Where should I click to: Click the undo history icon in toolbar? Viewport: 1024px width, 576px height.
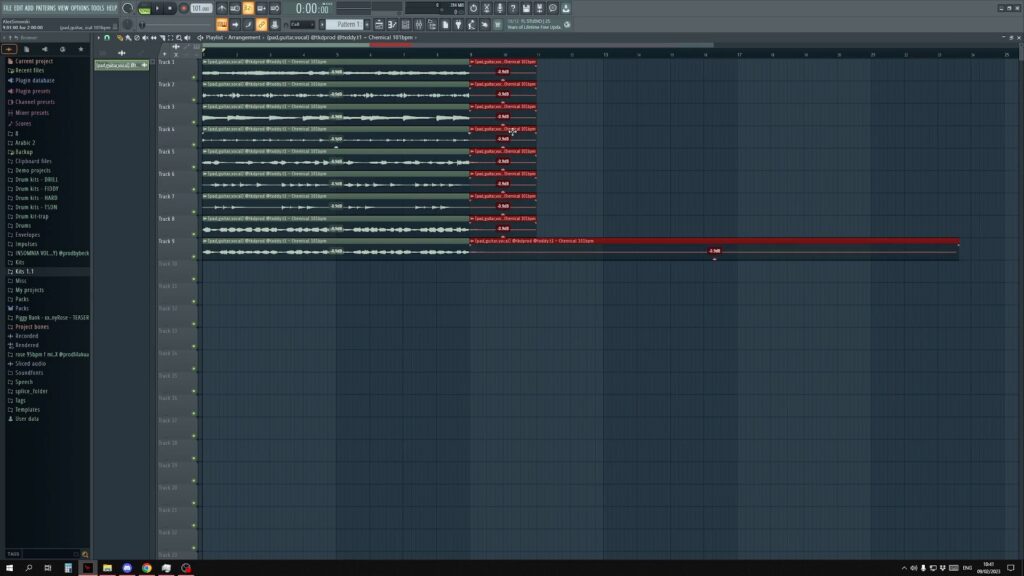click(x=473, y=8)
